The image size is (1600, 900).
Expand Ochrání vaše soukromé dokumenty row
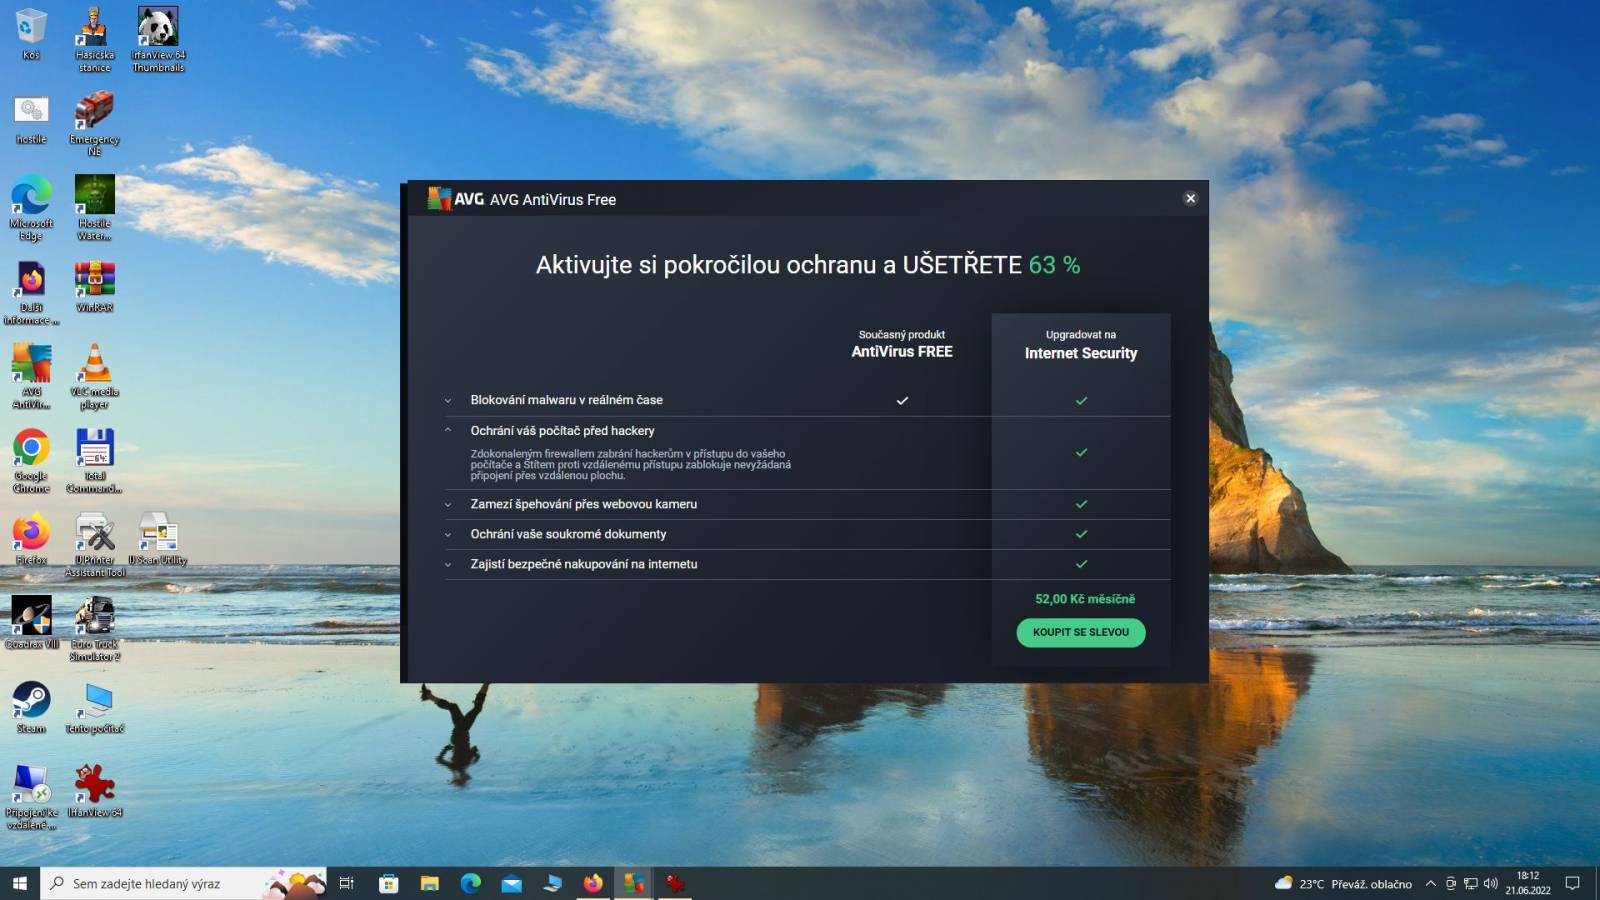tap(448, 534)
